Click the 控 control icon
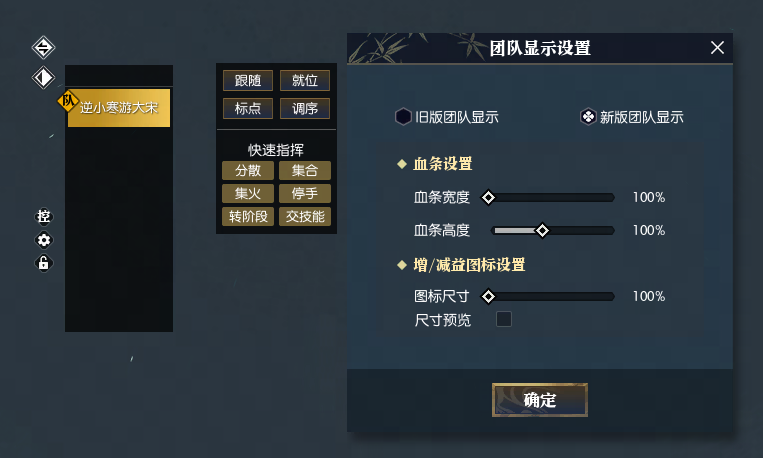This screenshot has width=763, height=458. coord(44,216)
